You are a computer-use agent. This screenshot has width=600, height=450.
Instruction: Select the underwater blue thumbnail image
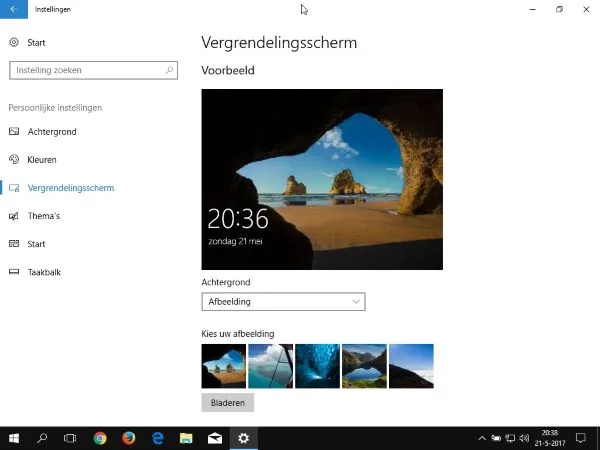317,366
